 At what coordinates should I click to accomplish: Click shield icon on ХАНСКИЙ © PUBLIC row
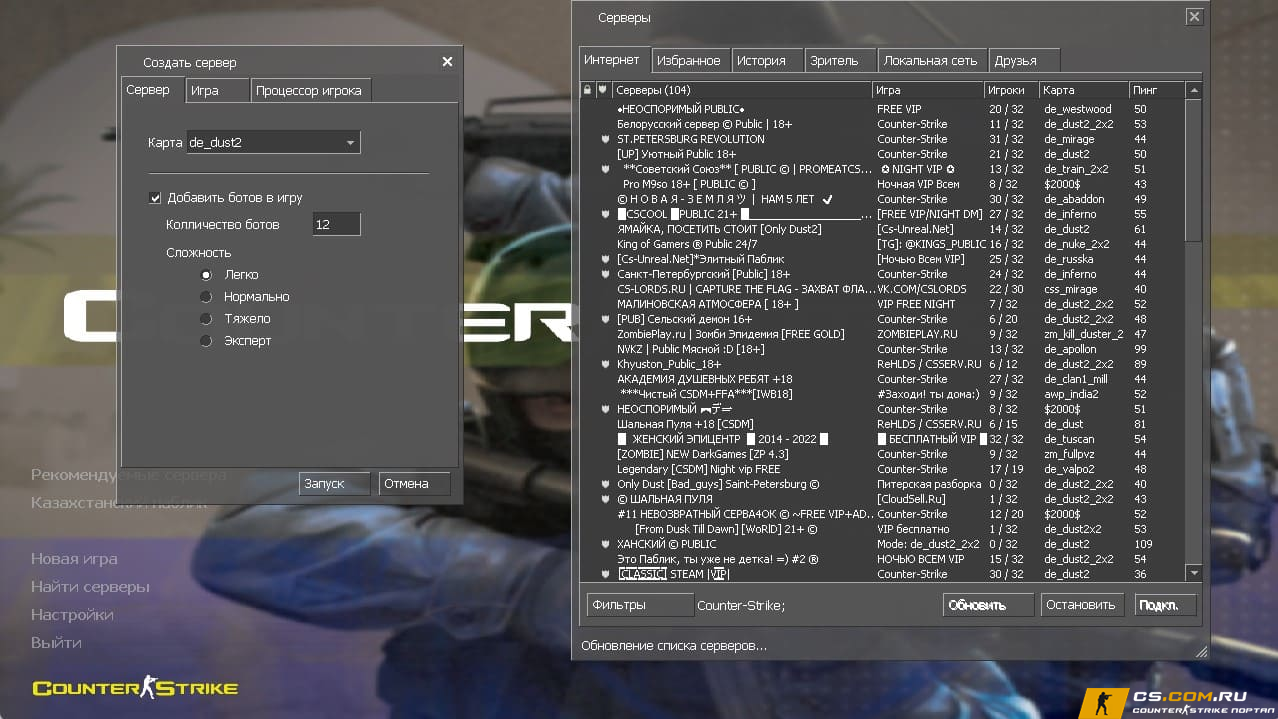click(x=605, y=544)
